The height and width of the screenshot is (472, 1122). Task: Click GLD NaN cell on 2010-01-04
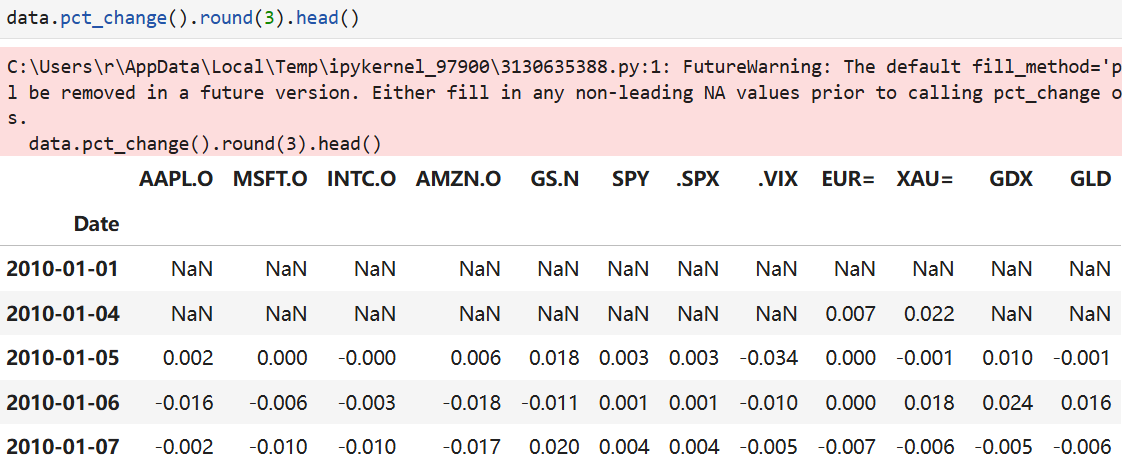pos(1090,313)
